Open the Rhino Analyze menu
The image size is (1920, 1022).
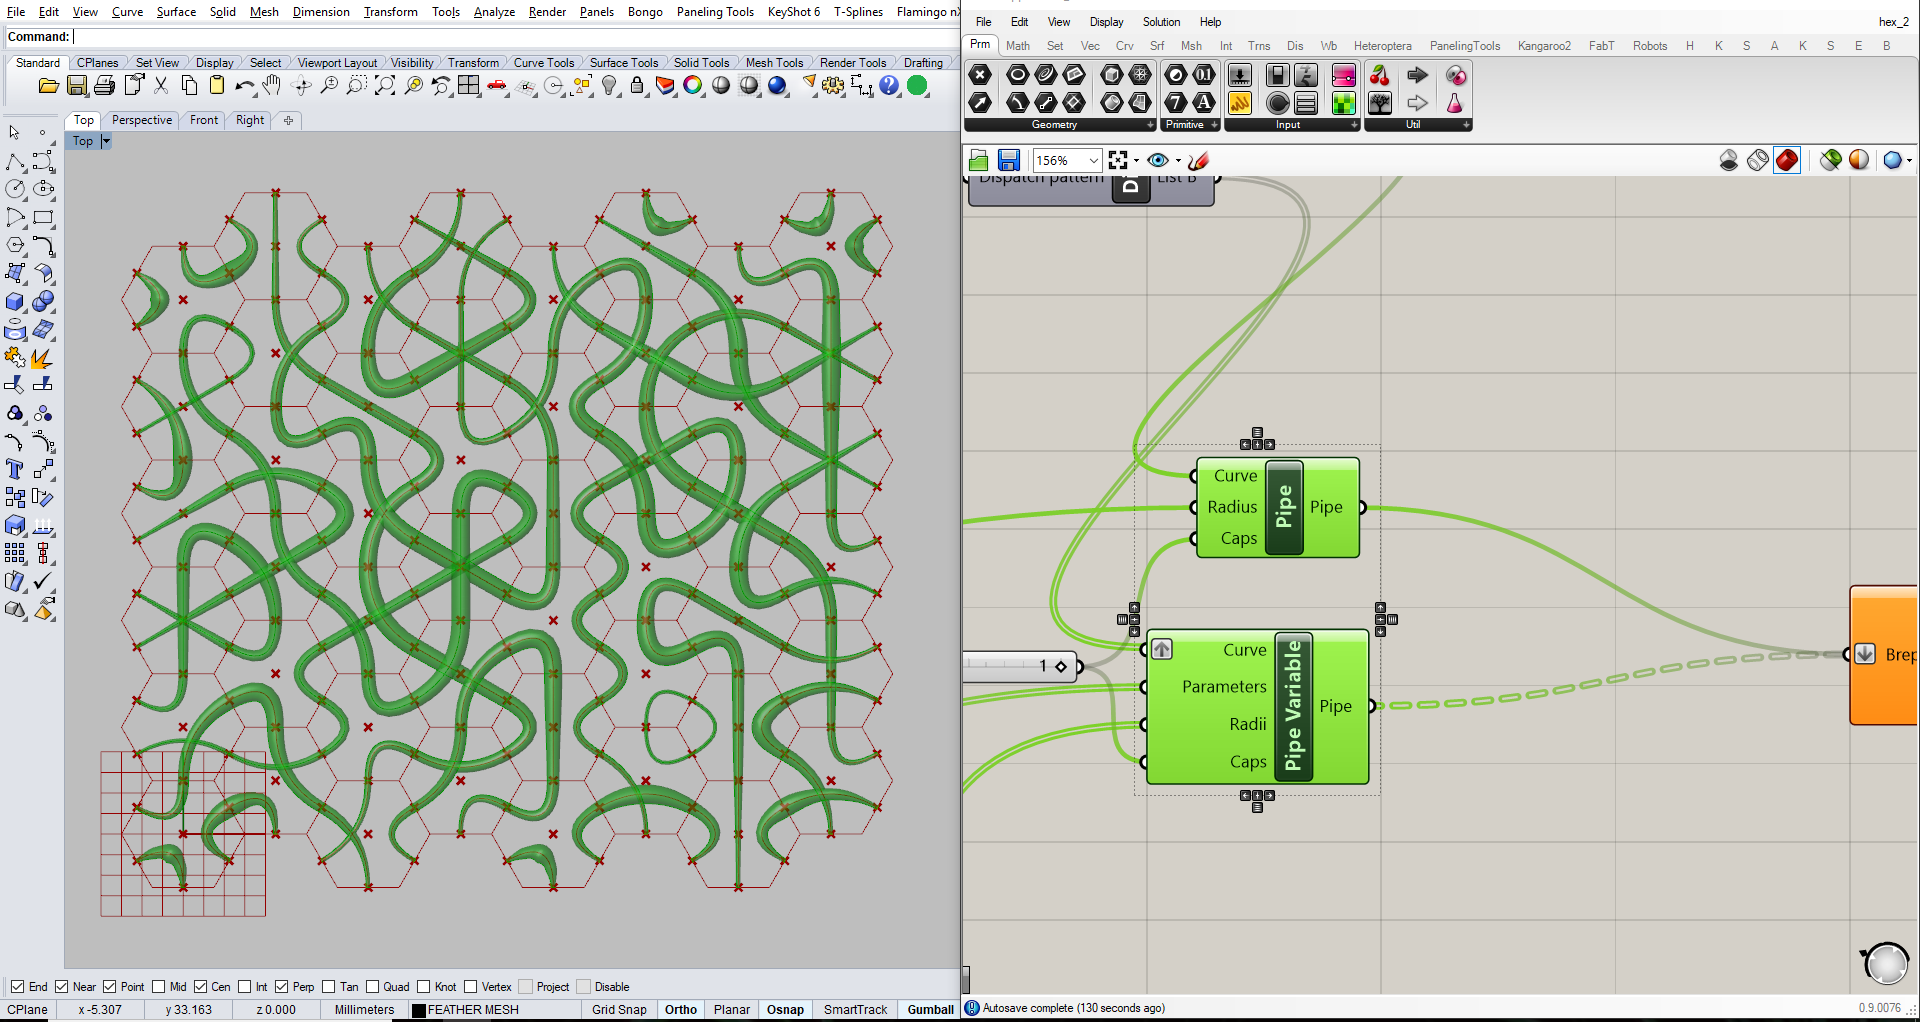[494, 12]
